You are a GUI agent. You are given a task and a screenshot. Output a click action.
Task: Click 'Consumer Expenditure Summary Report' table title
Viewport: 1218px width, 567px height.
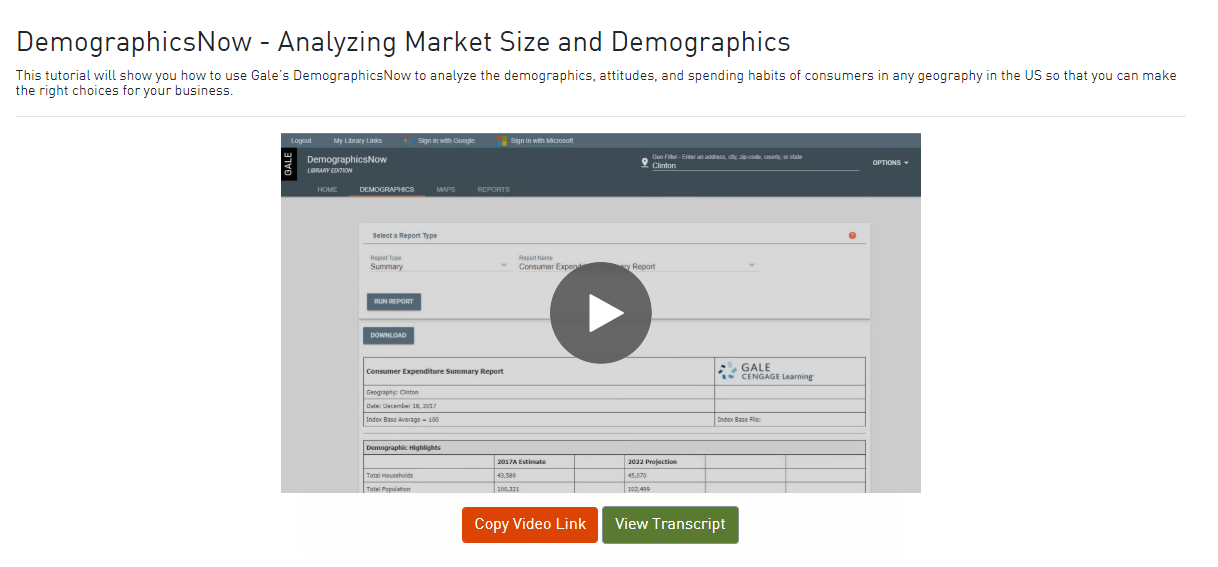pyautogui.click(x=435, y=371)
